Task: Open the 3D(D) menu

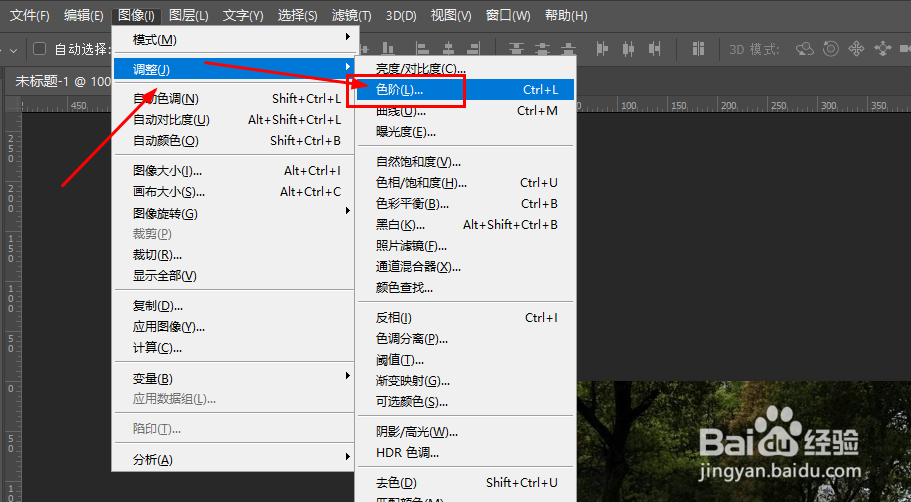Action: tap(401, 16)
